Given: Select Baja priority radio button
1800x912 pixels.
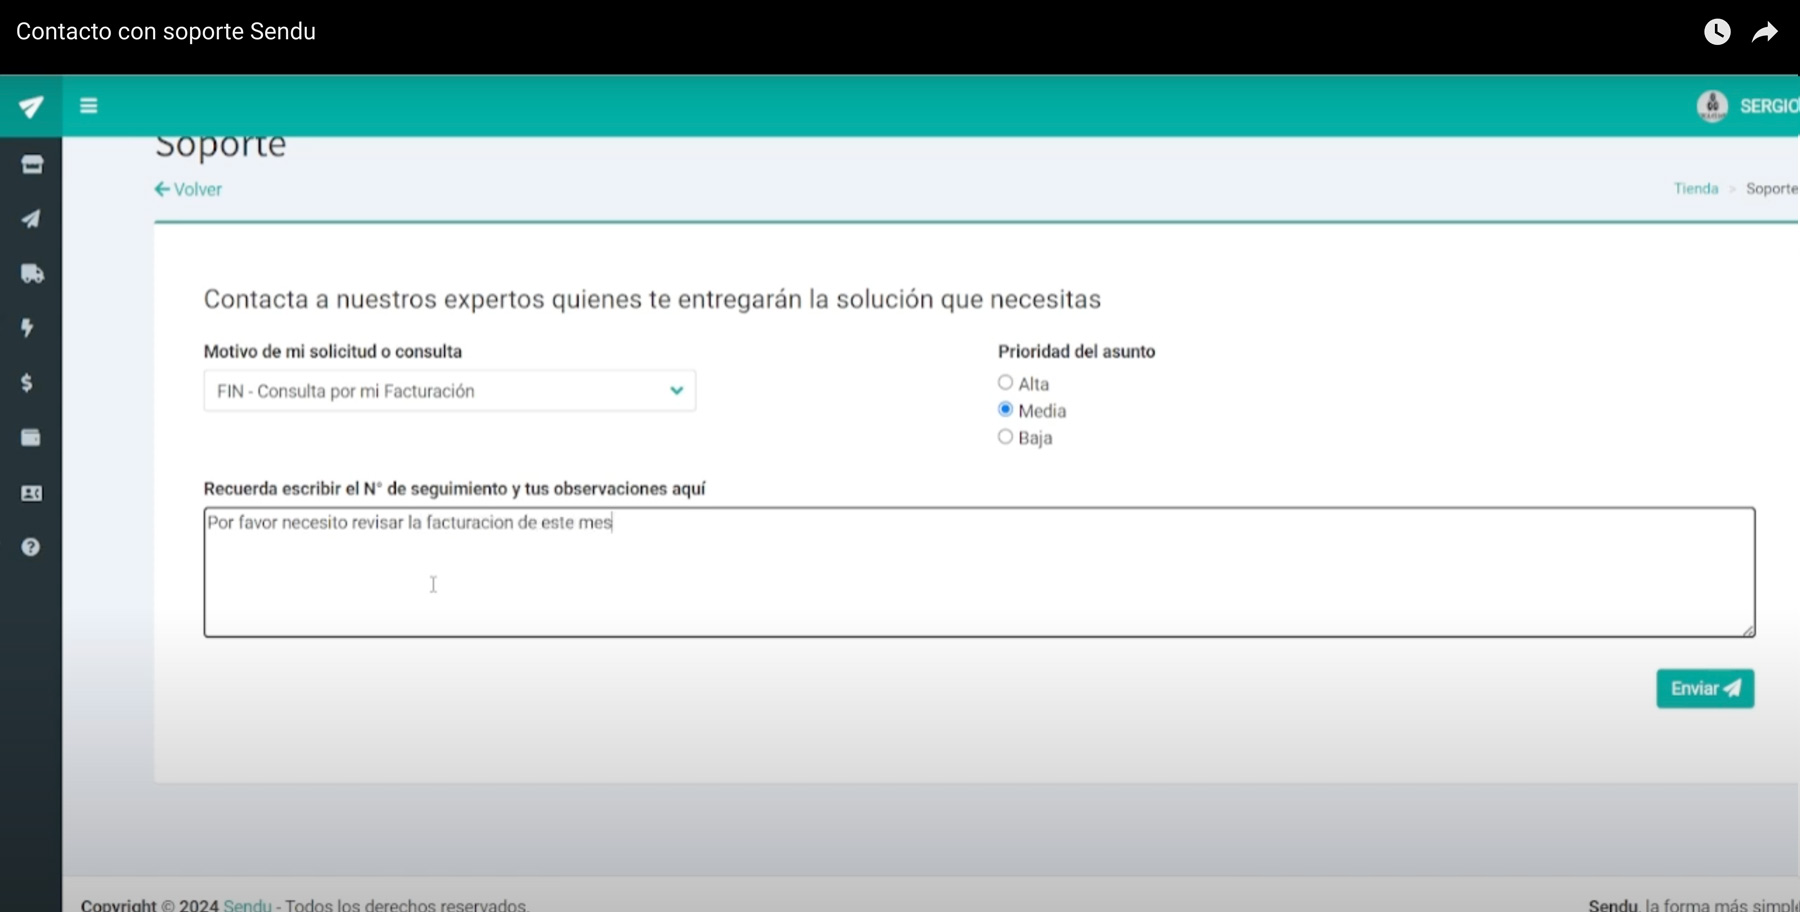Looking at the screenshot, I should (x=1005, y=437).
